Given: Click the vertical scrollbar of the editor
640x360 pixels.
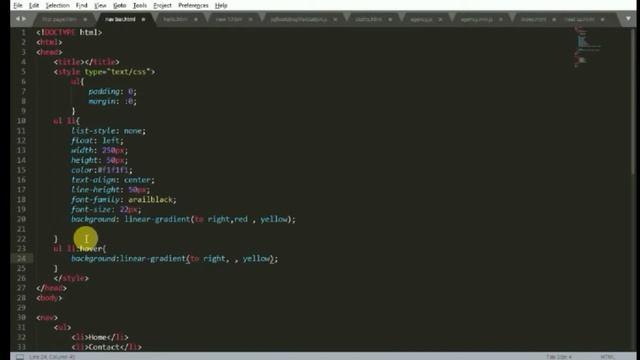Looking at the screenshot, I should point(633,102).
